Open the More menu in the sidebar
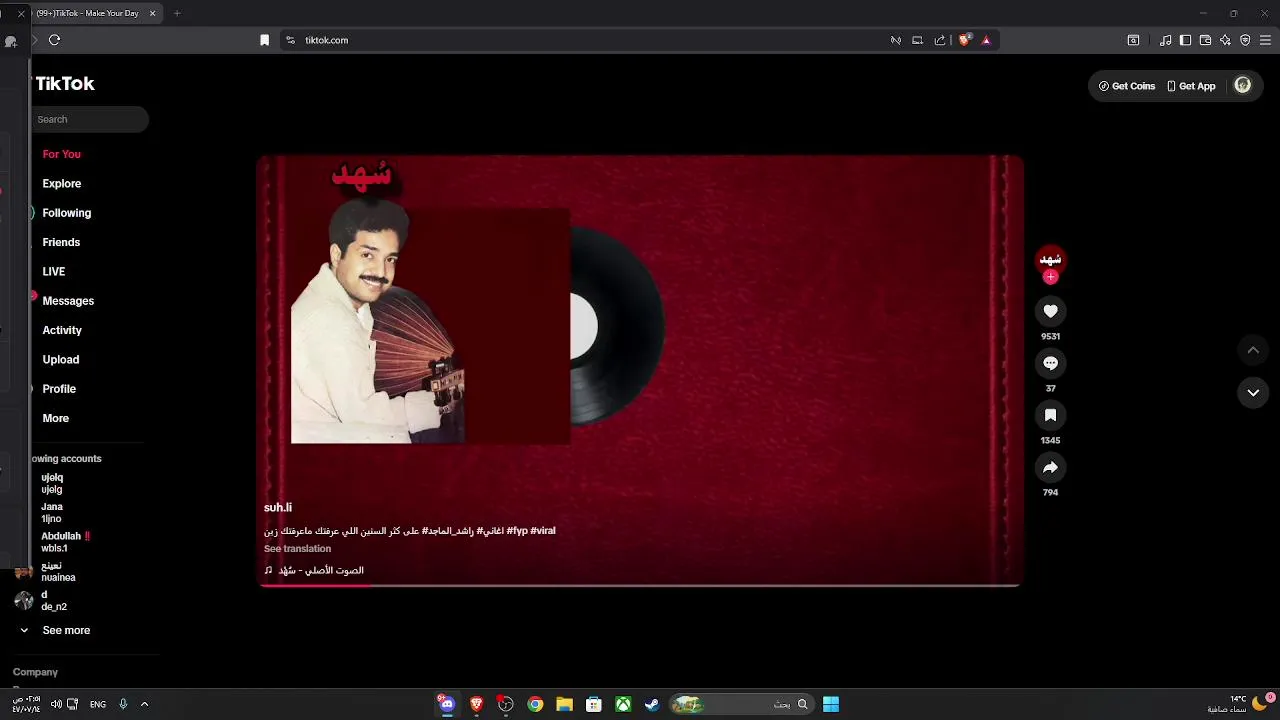This screenshot has height=720, width=1280. click(56, 418)
